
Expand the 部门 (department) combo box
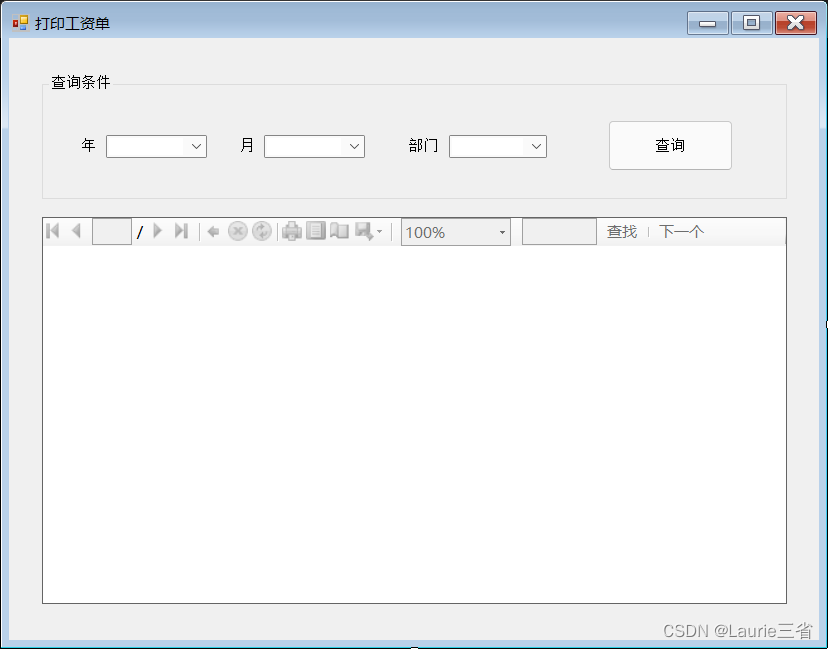point(498,146)
